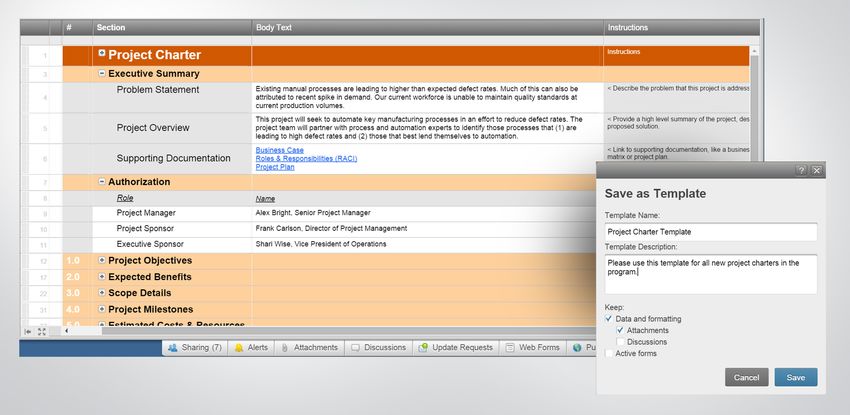Screen dimensions: 850x415
Task: Uncheck the Attachments checkbox in Keep options
Action: (620, 330)
